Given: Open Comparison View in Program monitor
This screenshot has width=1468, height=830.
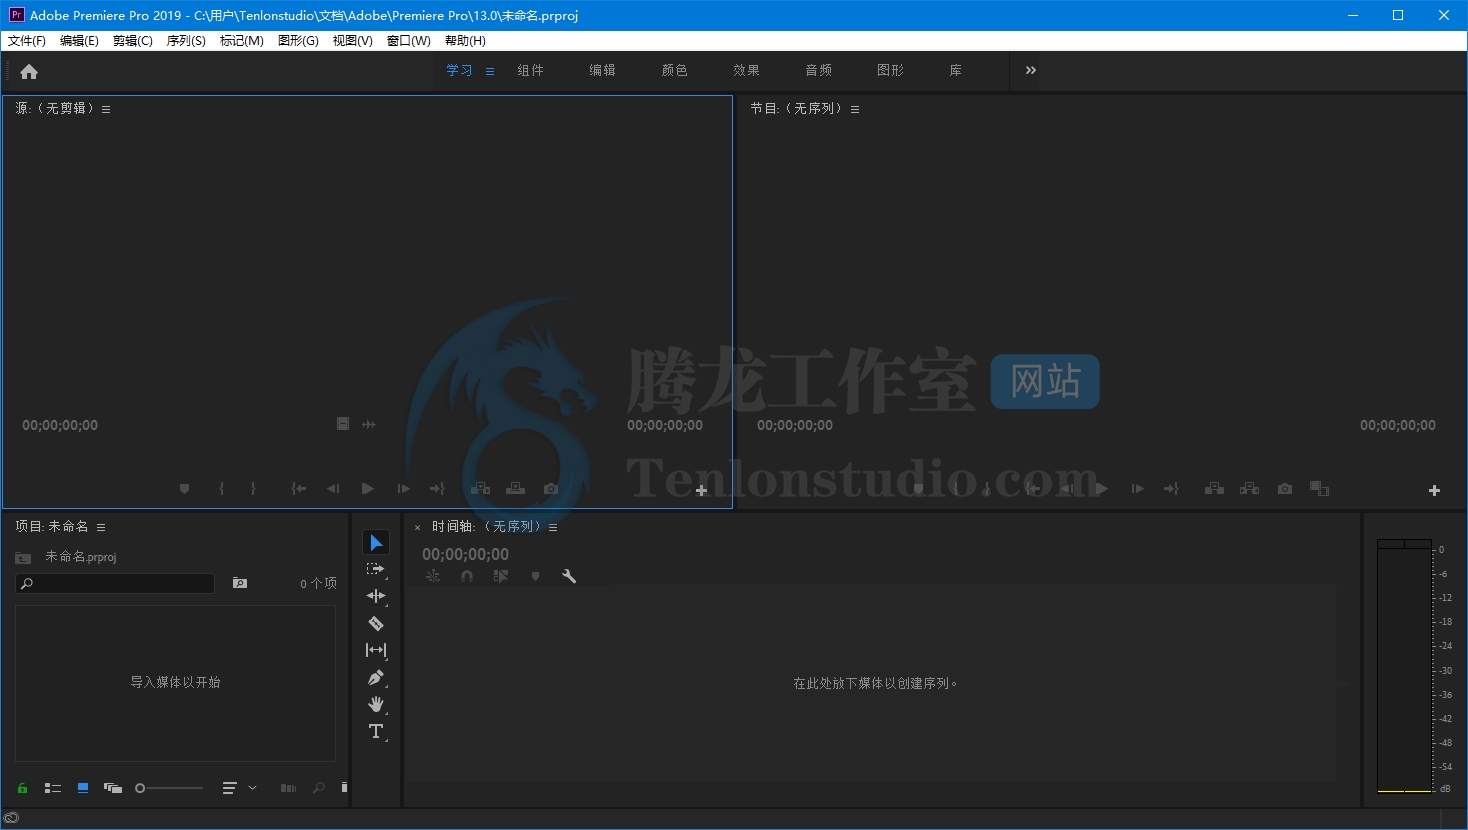Looking at the screenshot, I should coord(1320,489).
